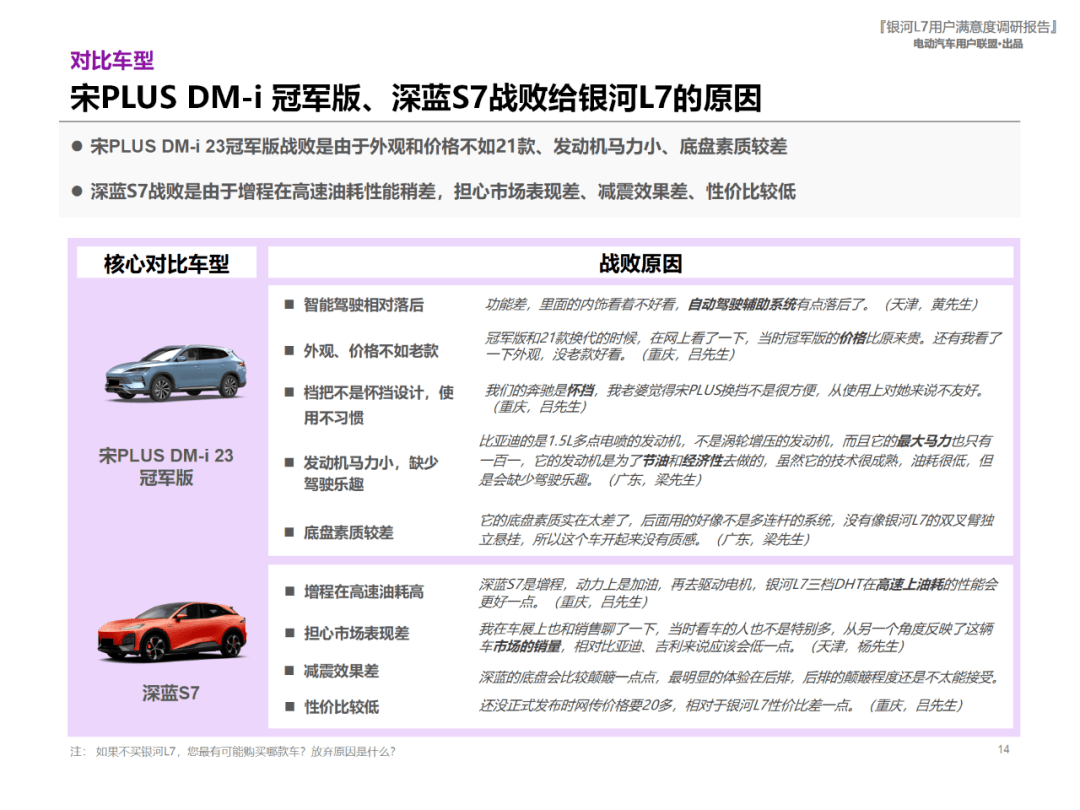
Task: Select the quote starting 还没正式发布时网传价格
Action: pos(720,705)
